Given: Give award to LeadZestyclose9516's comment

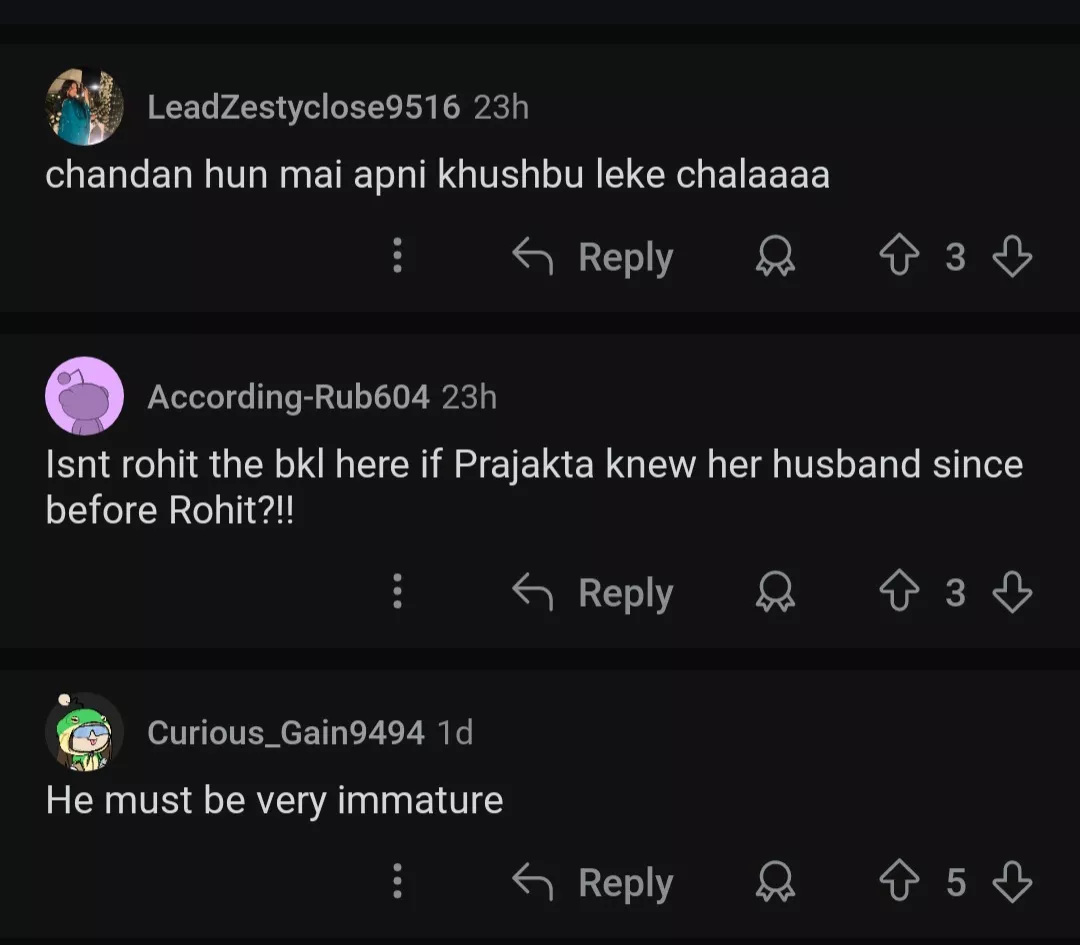Looking at the screenshot, I should (x=774, y=257).
